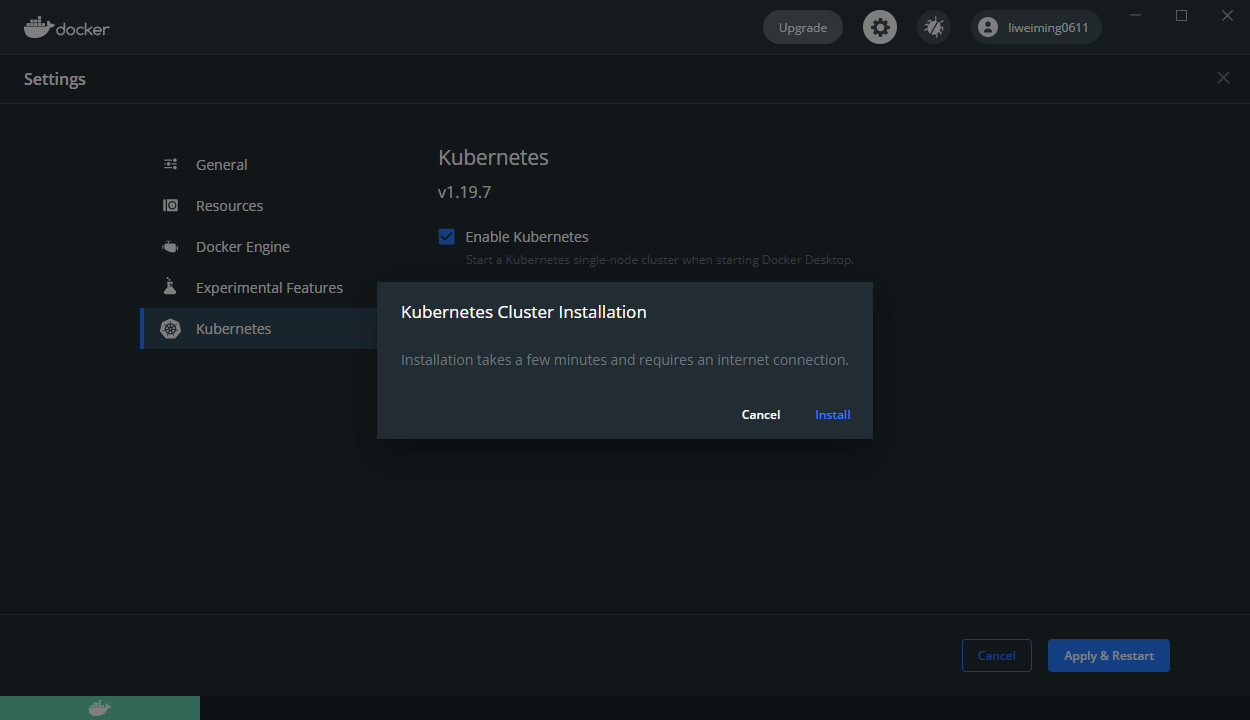Switch to Docker Engine settings

pyautogui.click(x=242, y=247)
